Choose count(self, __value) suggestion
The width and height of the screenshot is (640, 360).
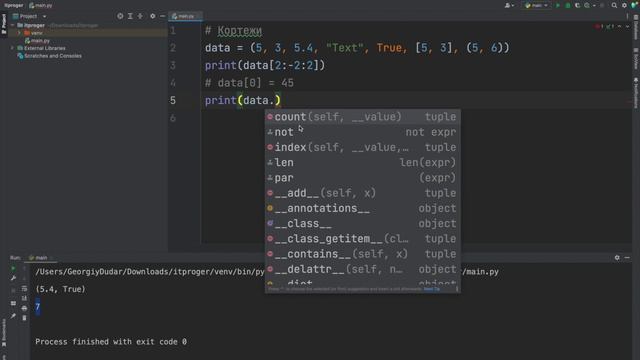click(362, 117)
